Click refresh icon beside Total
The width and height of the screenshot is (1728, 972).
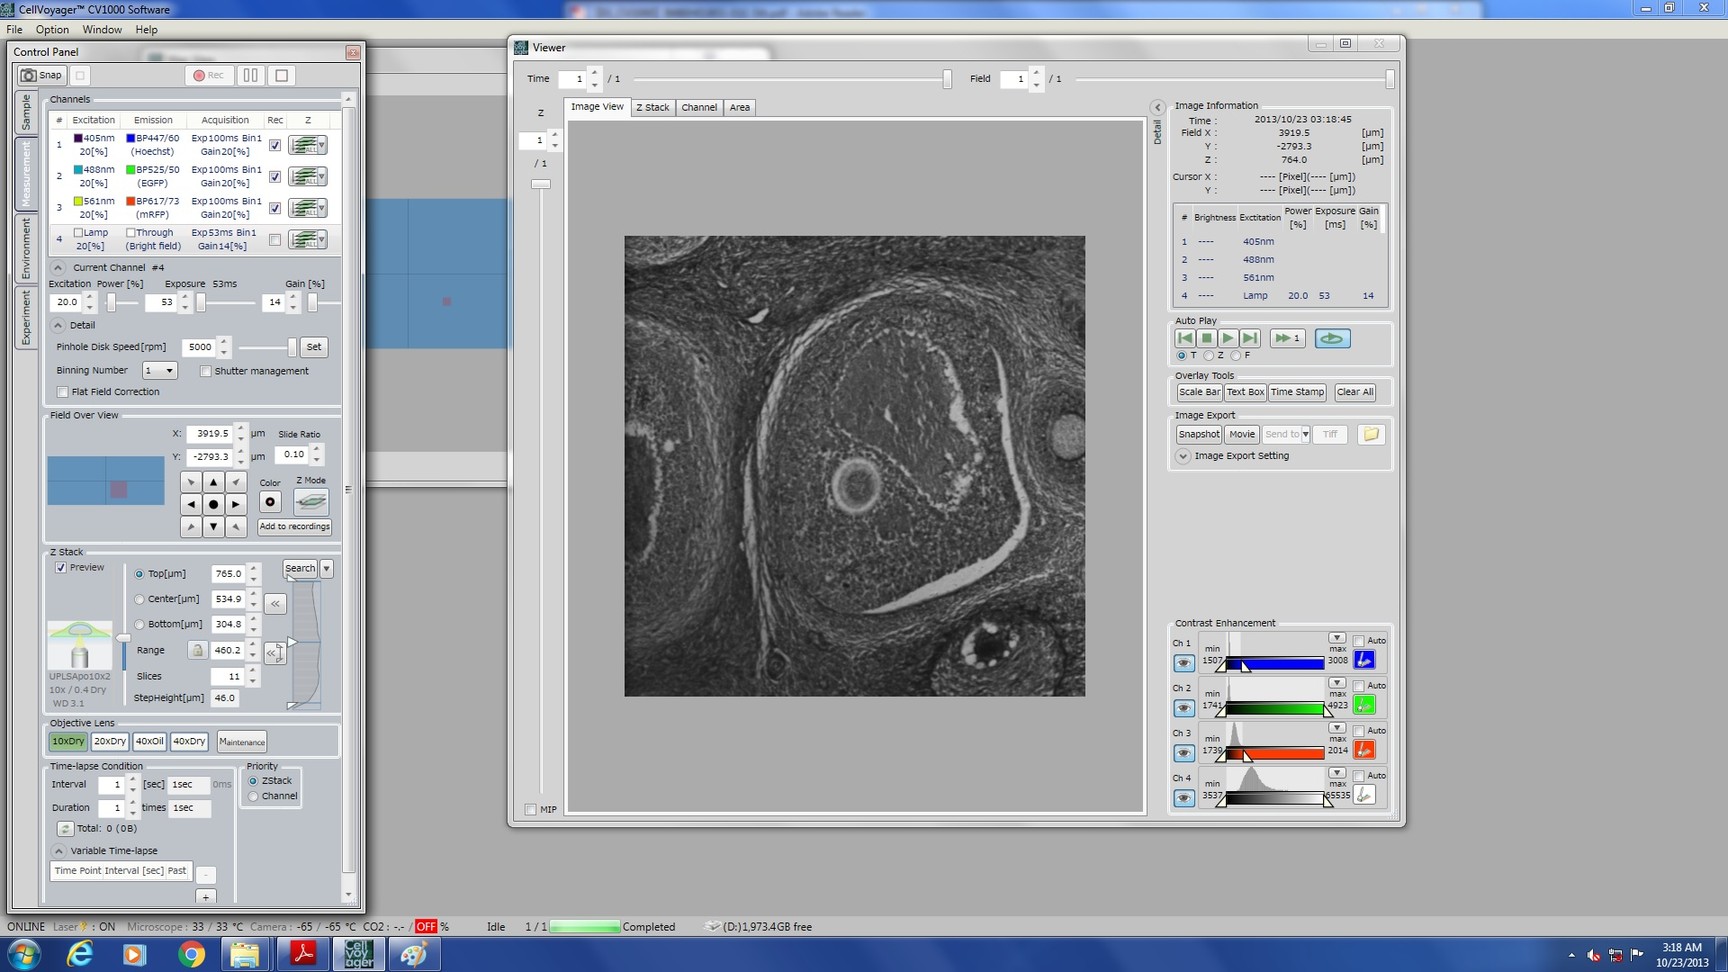(x=65, y=829)
